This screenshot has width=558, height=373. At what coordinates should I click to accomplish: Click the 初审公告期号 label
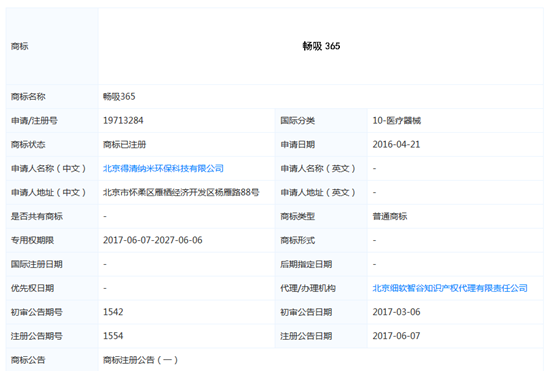37,312
